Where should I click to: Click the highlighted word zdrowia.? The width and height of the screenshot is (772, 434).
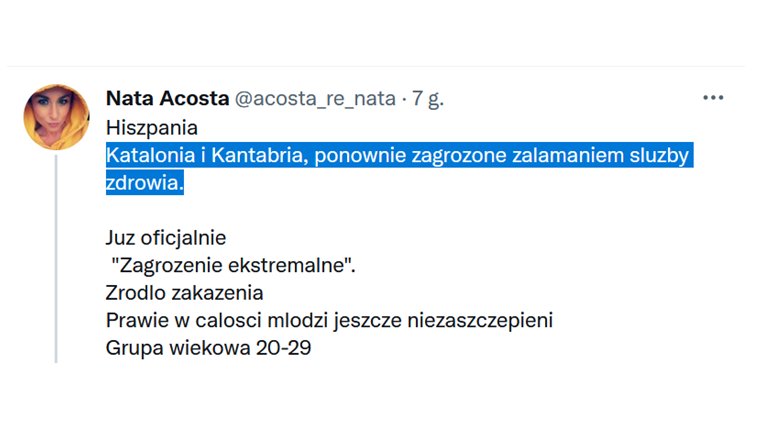tap(145, 183)
